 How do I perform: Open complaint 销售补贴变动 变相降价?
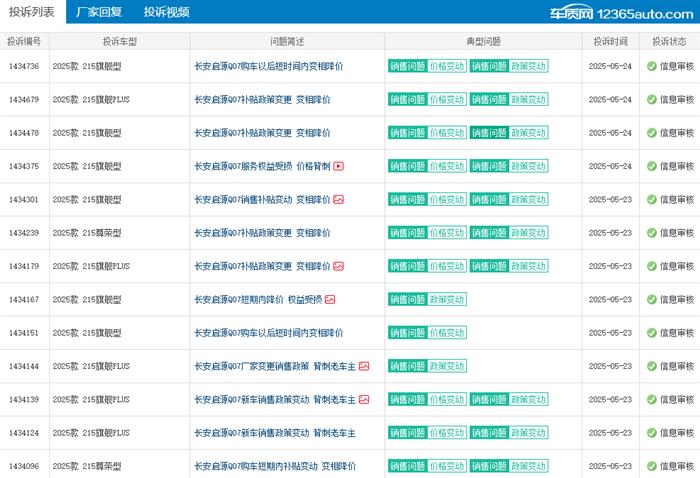(x=262, y=200)
